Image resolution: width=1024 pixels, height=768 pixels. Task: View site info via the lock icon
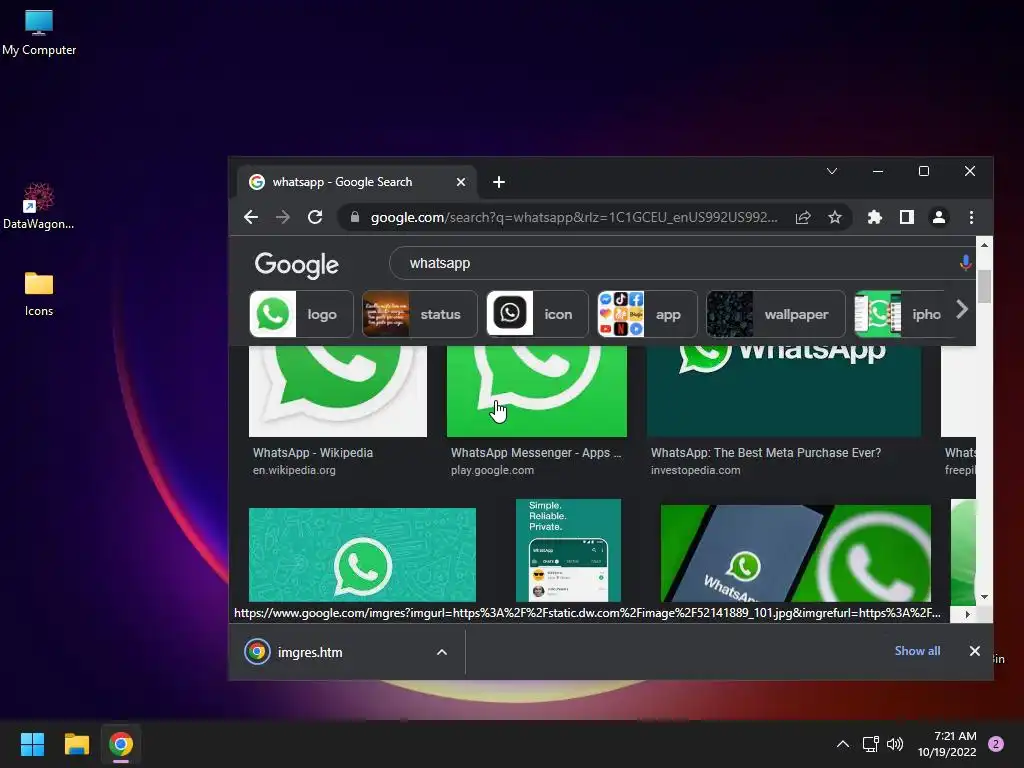click(x=355, y=217)
